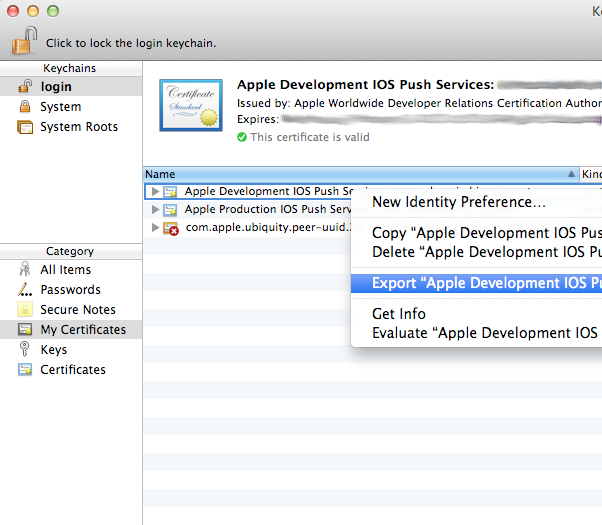The height and width of the screenshot is (525, 602).
Task: Click Apple Production IOS Push certificate row icon
Action: coord(170,210)
